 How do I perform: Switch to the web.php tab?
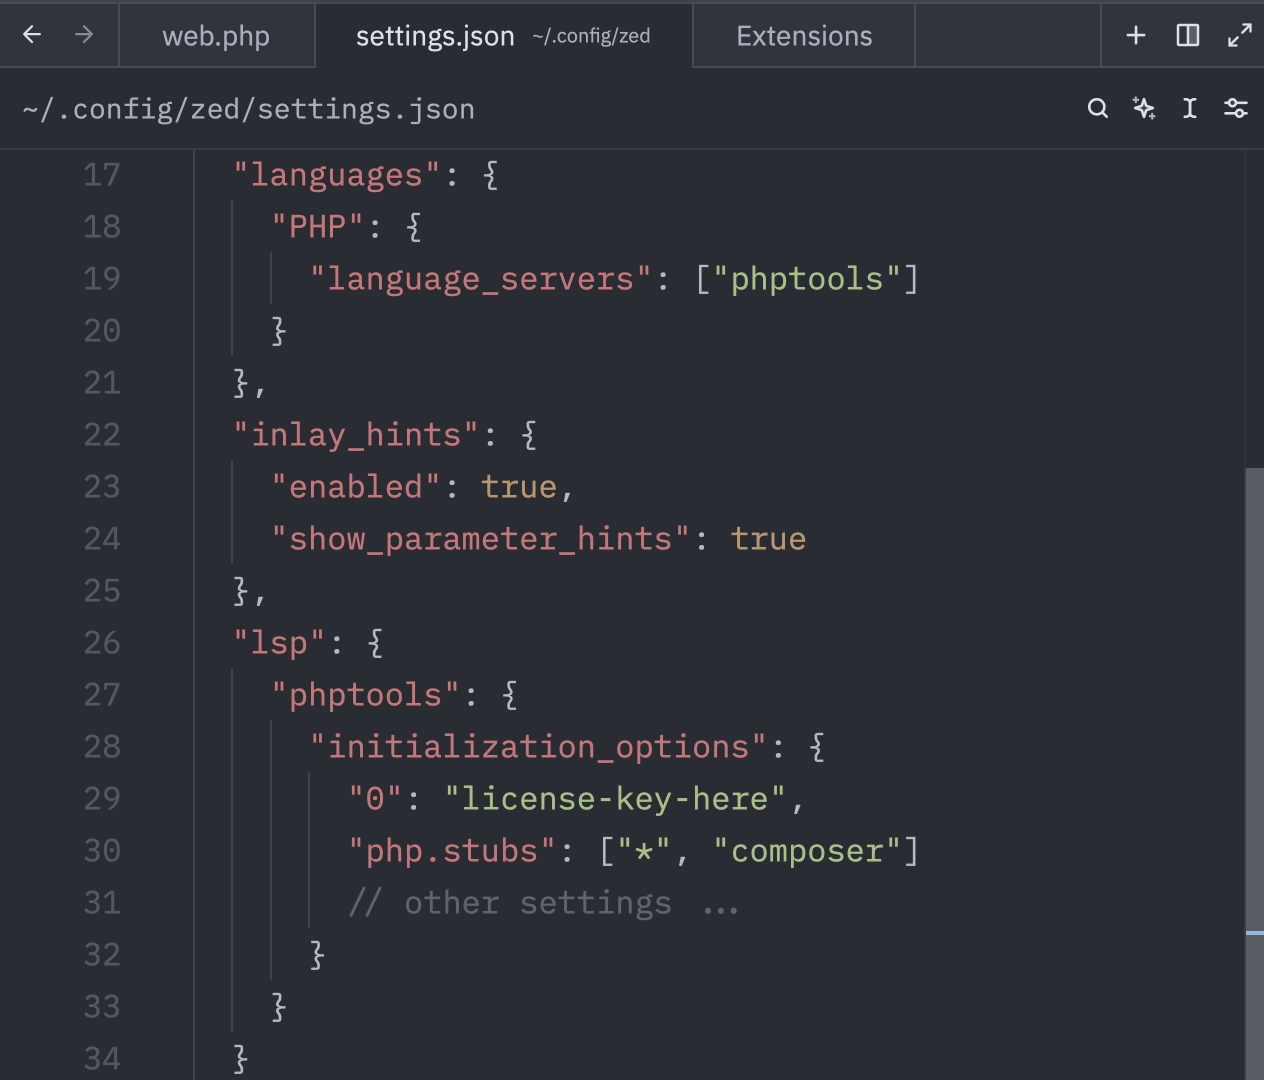click(x=216, y=36)
